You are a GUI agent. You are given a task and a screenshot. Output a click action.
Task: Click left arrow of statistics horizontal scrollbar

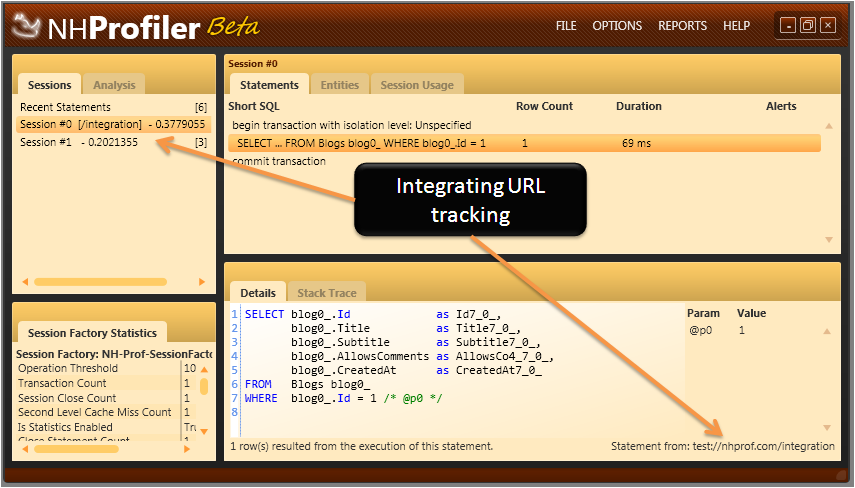pos(25,449)
